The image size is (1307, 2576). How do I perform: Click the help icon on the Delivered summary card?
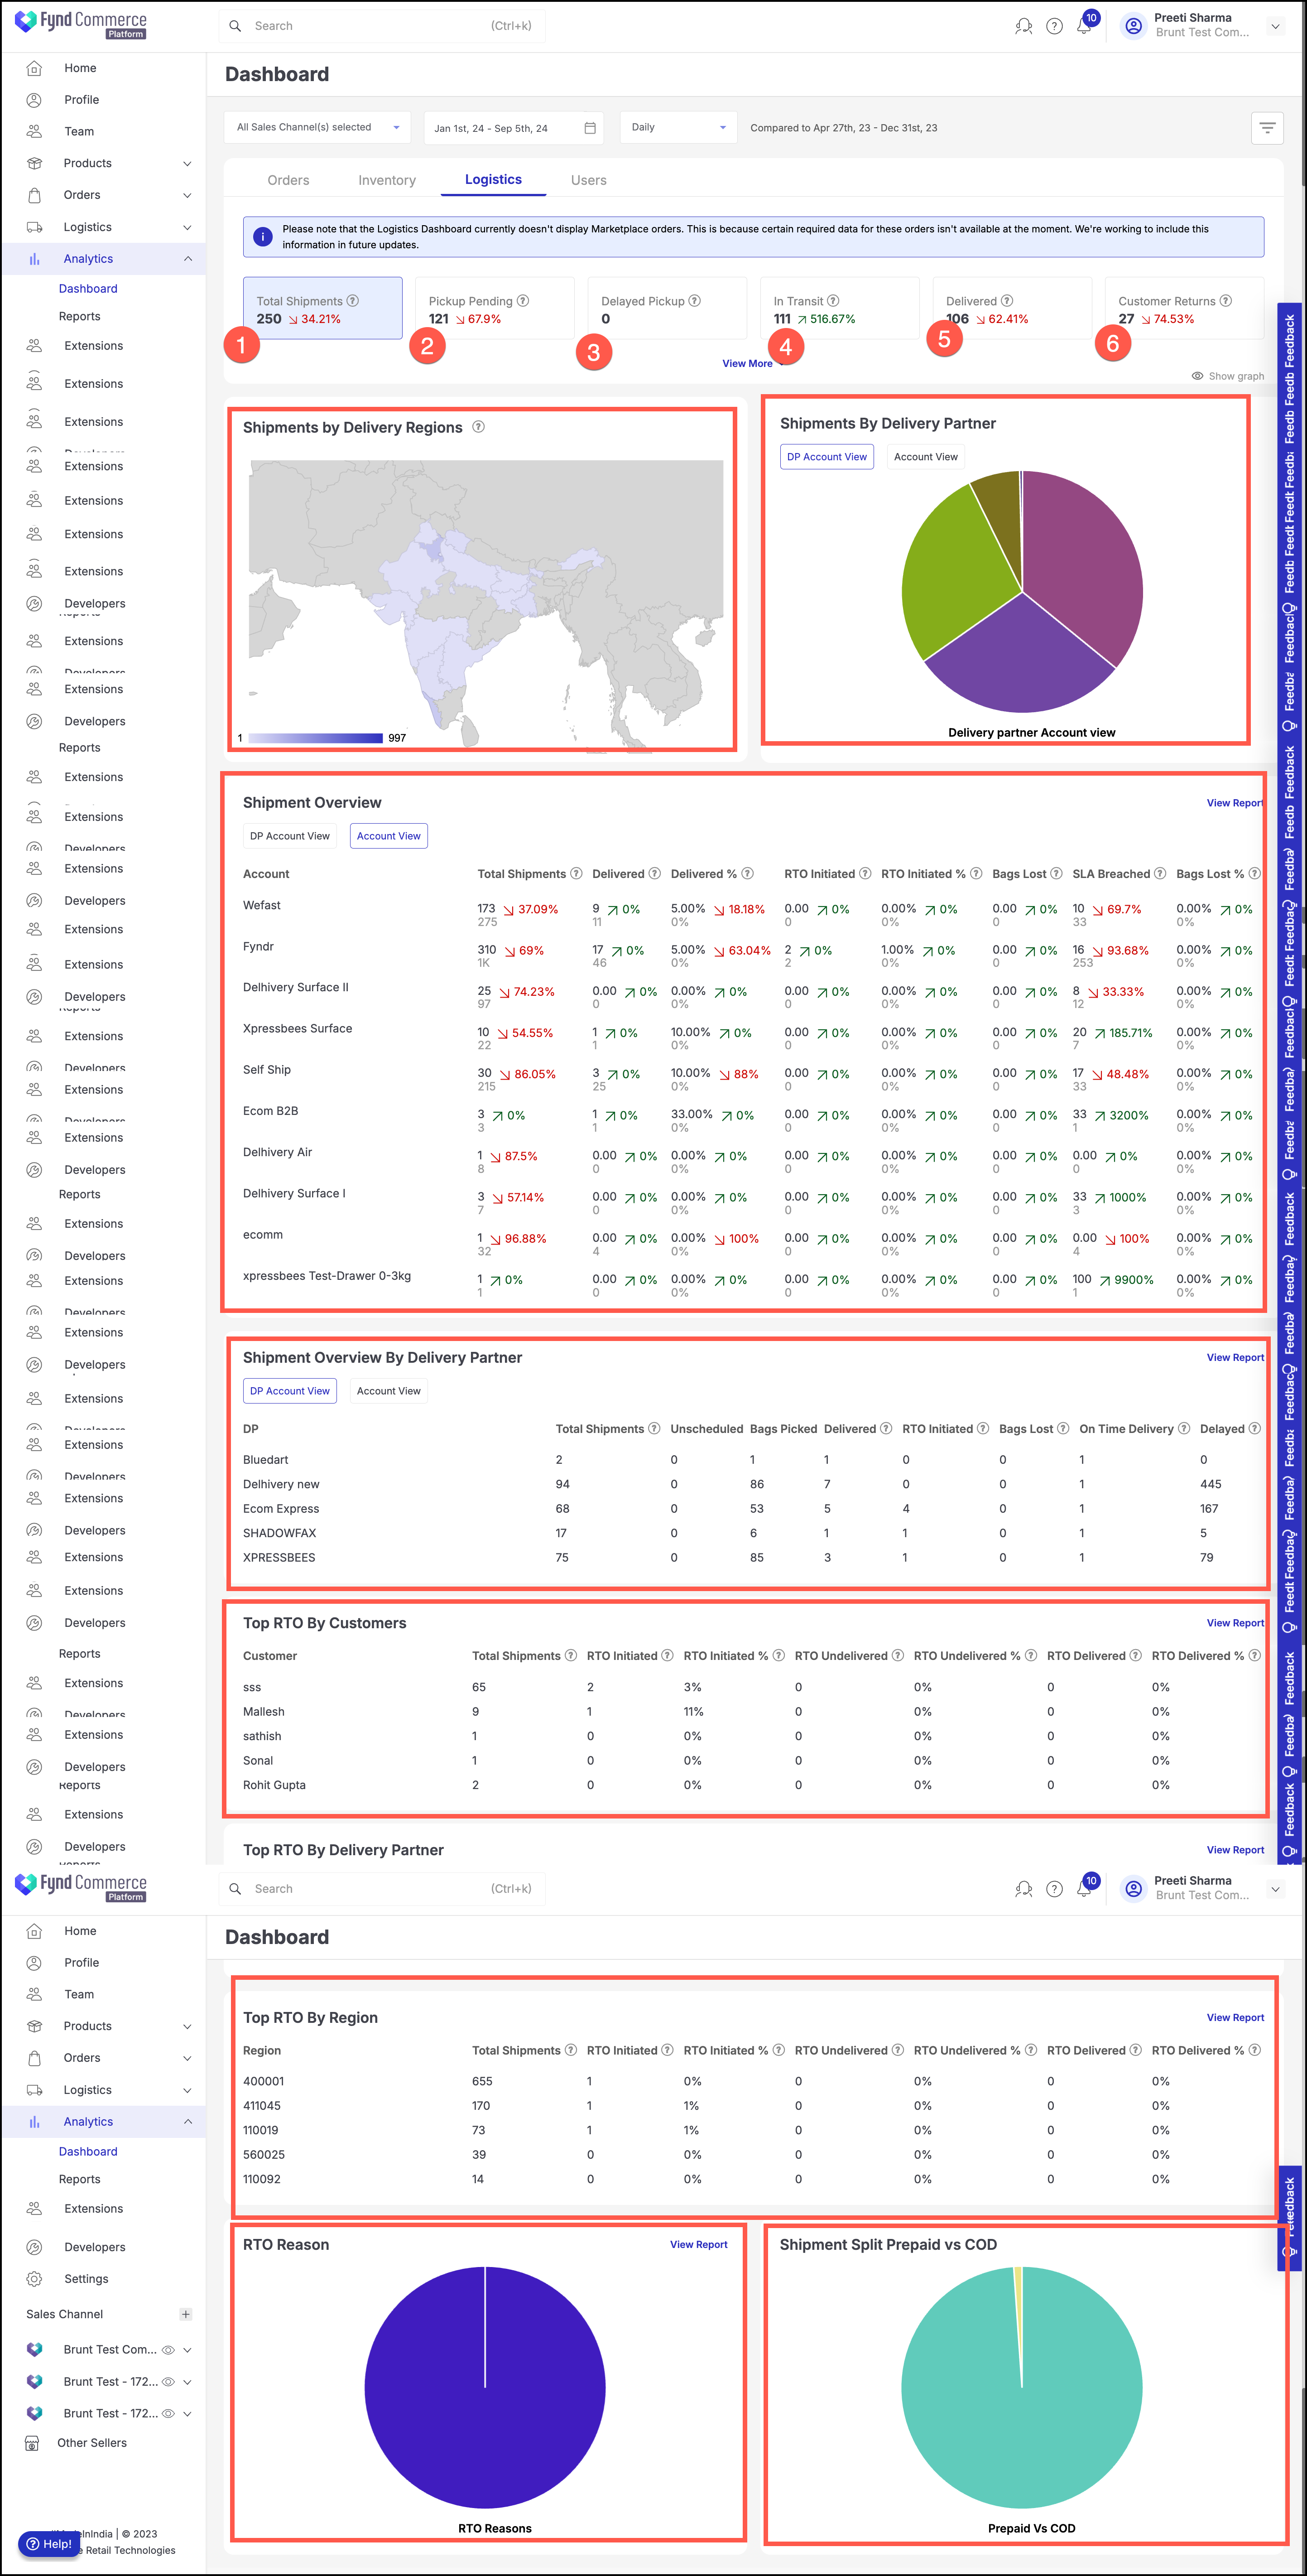coord(1007,301)
